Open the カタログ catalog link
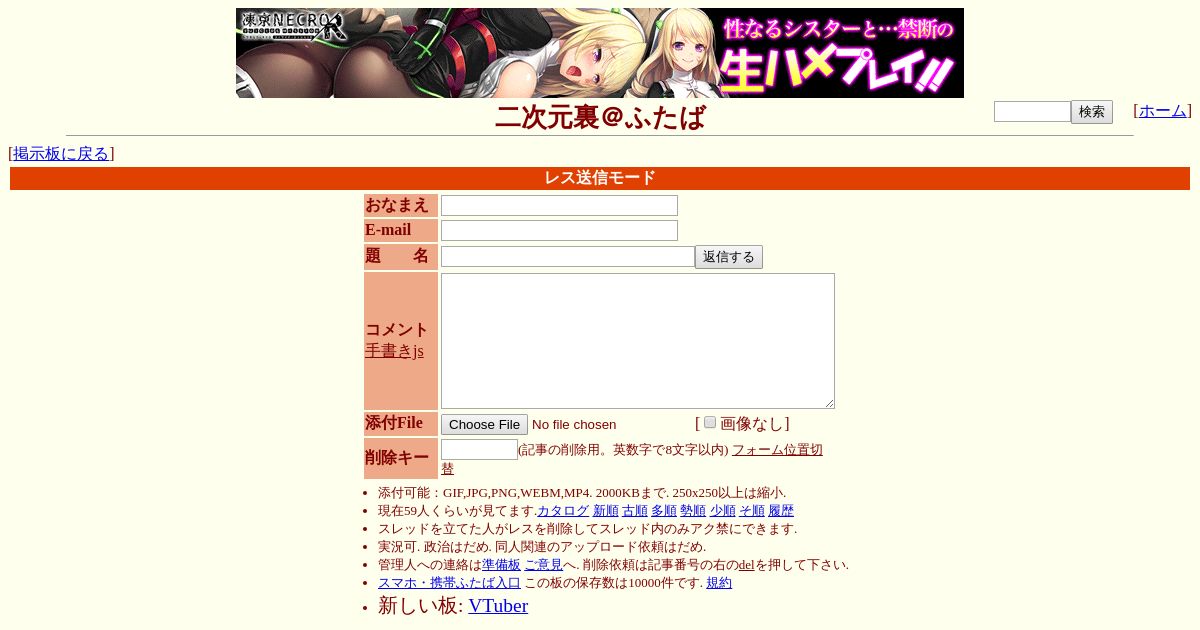This screenshot has height=630, width=1200. (x=563, y=511)
